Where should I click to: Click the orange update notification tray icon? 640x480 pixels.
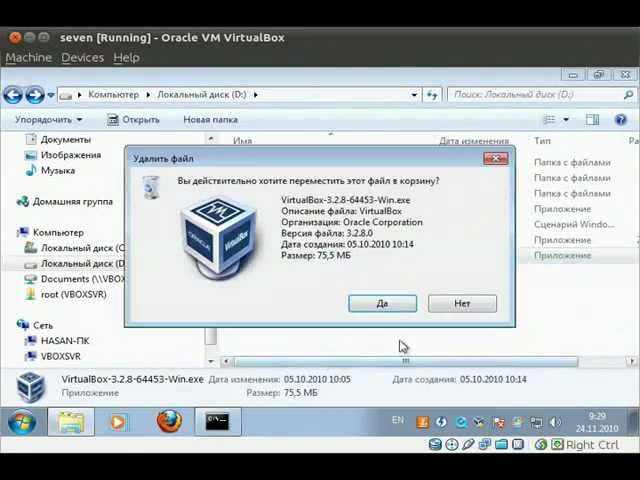422,422
